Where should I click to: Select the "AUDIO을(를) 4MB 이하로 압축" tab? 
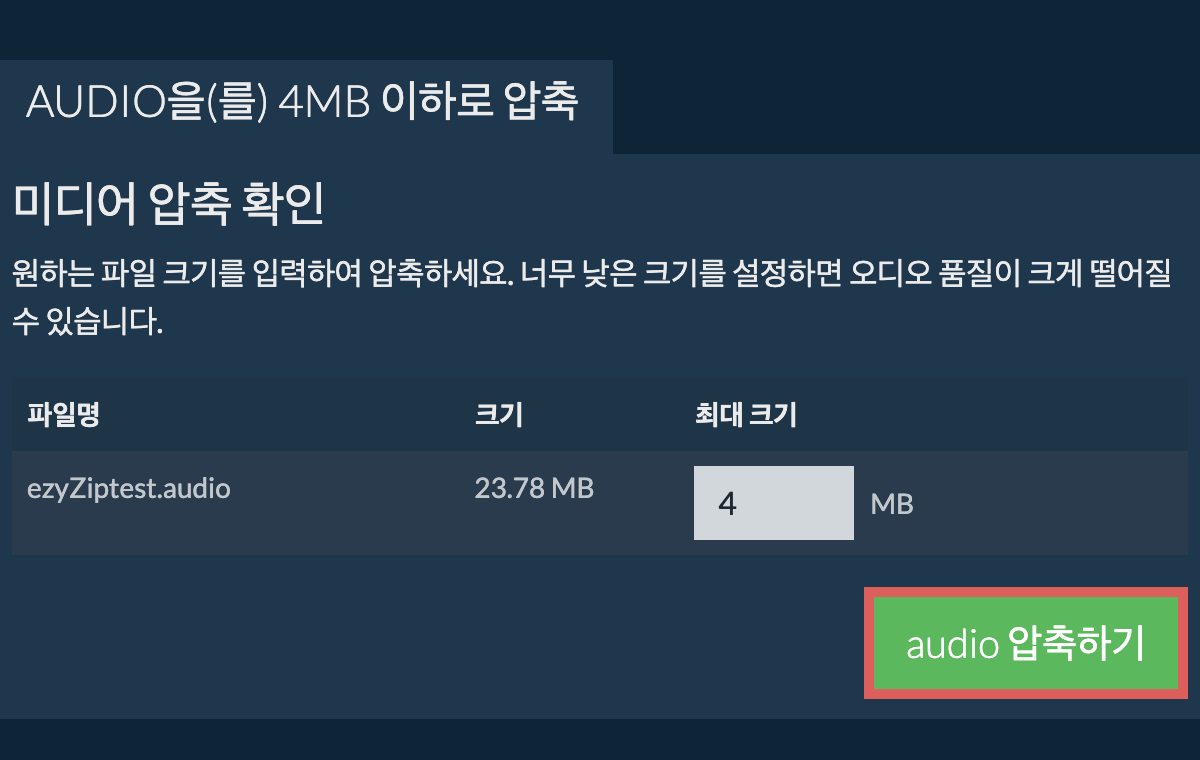click(x=306, y=102)
